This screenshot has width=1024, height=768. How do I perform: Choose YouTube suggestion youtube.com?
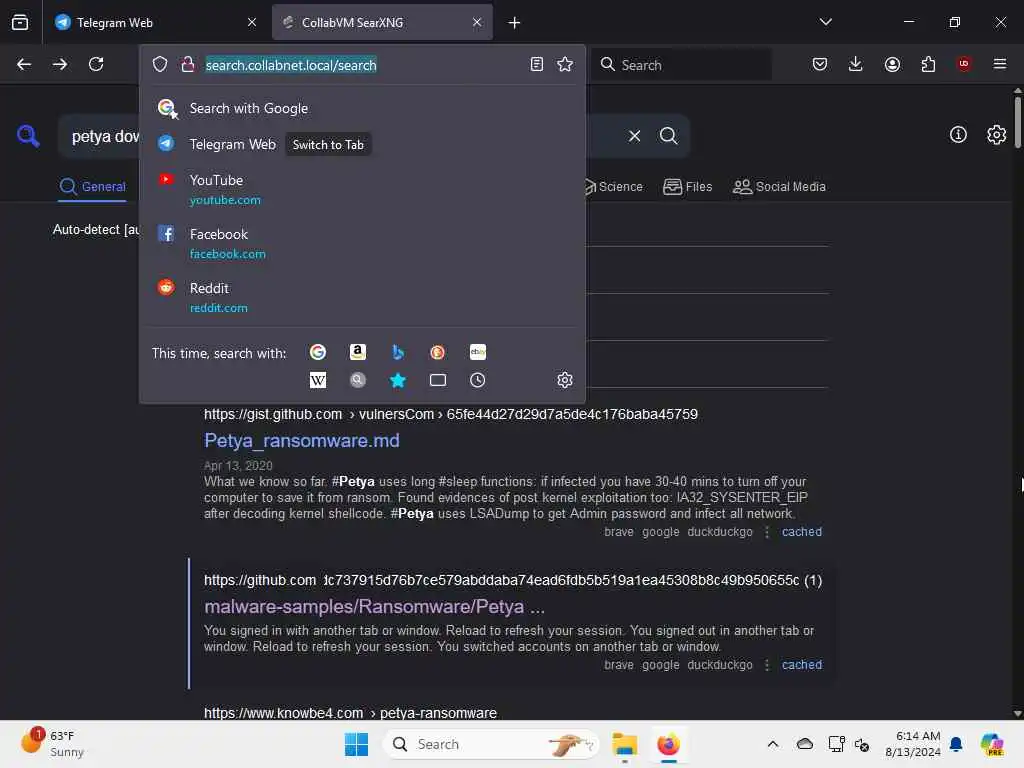coord(362,189)
